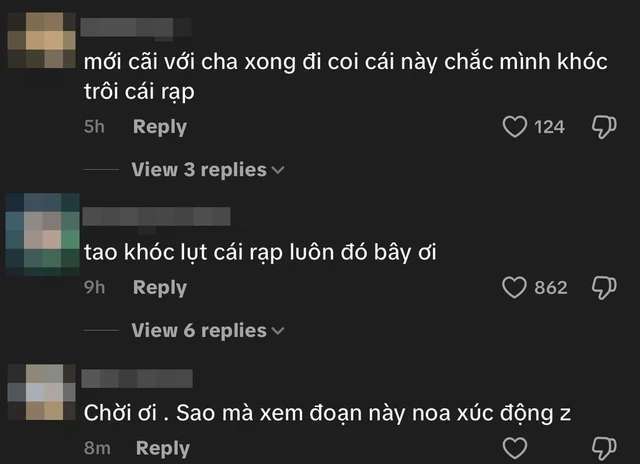This screenshot has height=464, width=640.
Task: Click the comment text "tao khóc lụt cái rạp"
Action: tap(261, 254)
